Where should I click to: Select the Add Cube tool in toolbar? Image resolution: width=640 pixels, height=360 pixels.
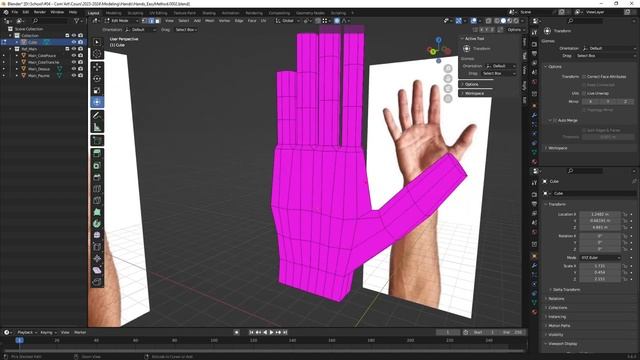click(97, 141)
